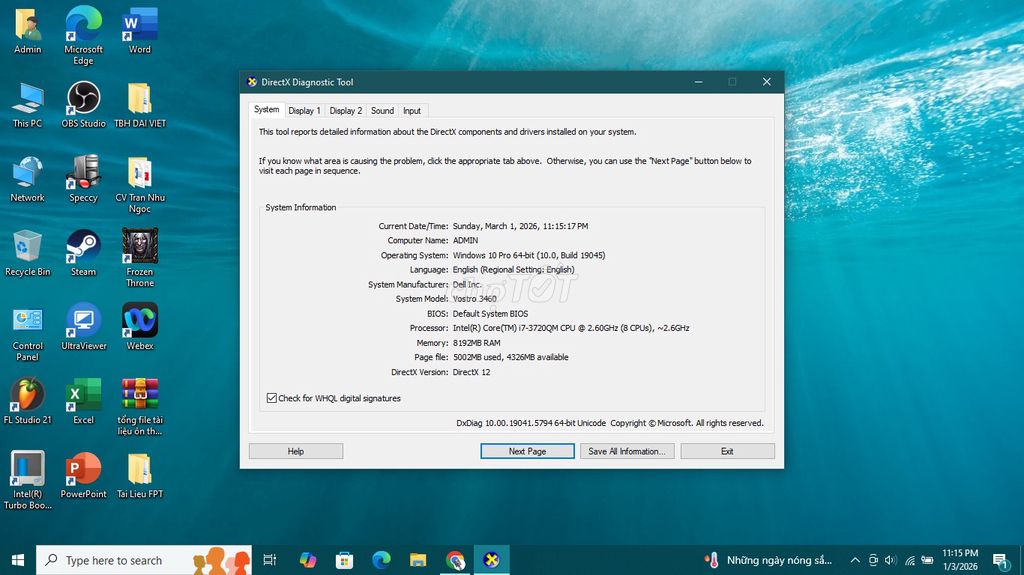Click the 5002MB used page file value
Screen dimensions: 1024x575
tap(511, 357)
